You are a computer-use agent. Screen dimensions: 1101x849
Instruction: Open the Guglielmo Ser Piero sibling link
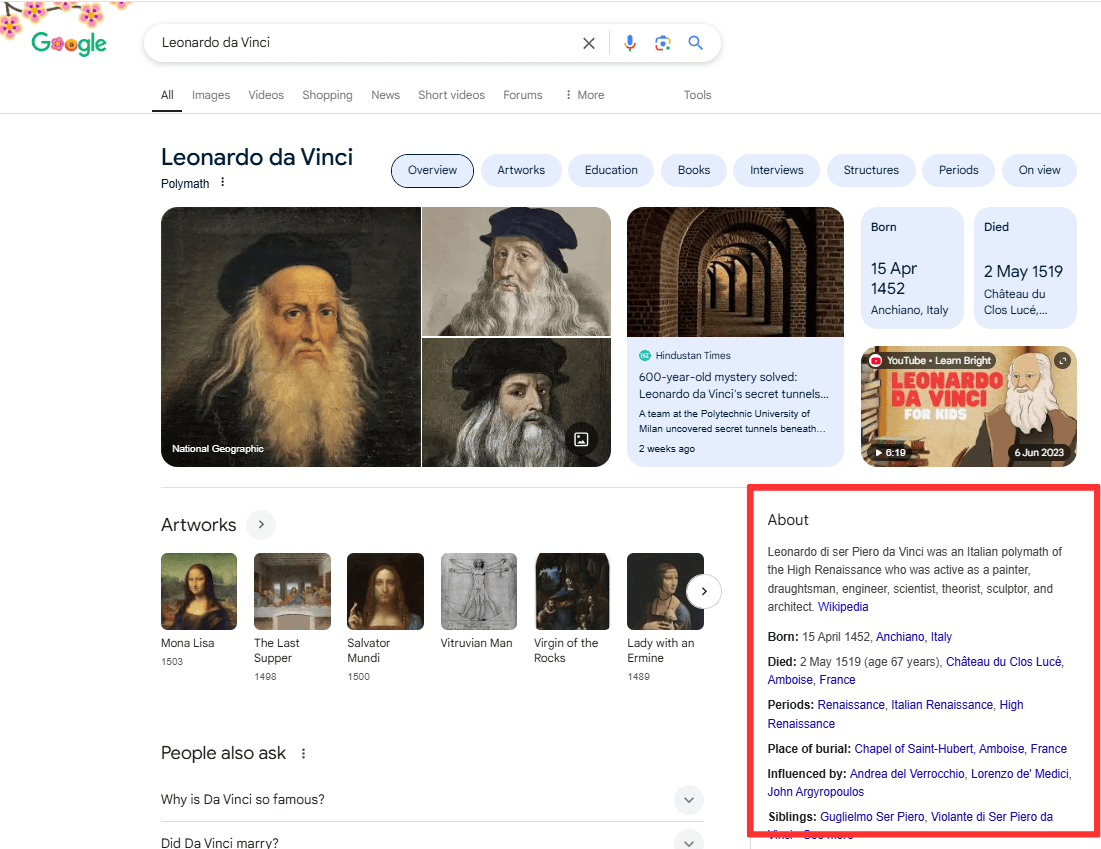click(x=872, y=817)
